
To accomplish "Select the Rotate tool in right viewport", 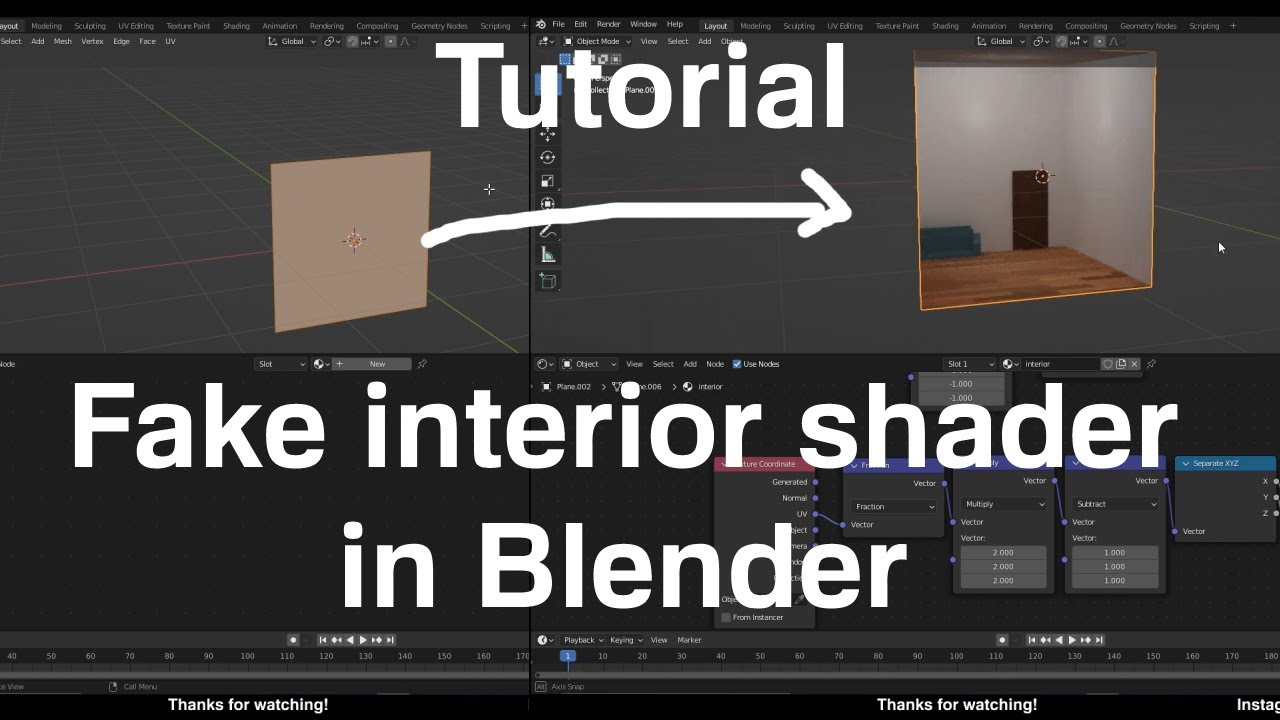I will coord(547,157).
